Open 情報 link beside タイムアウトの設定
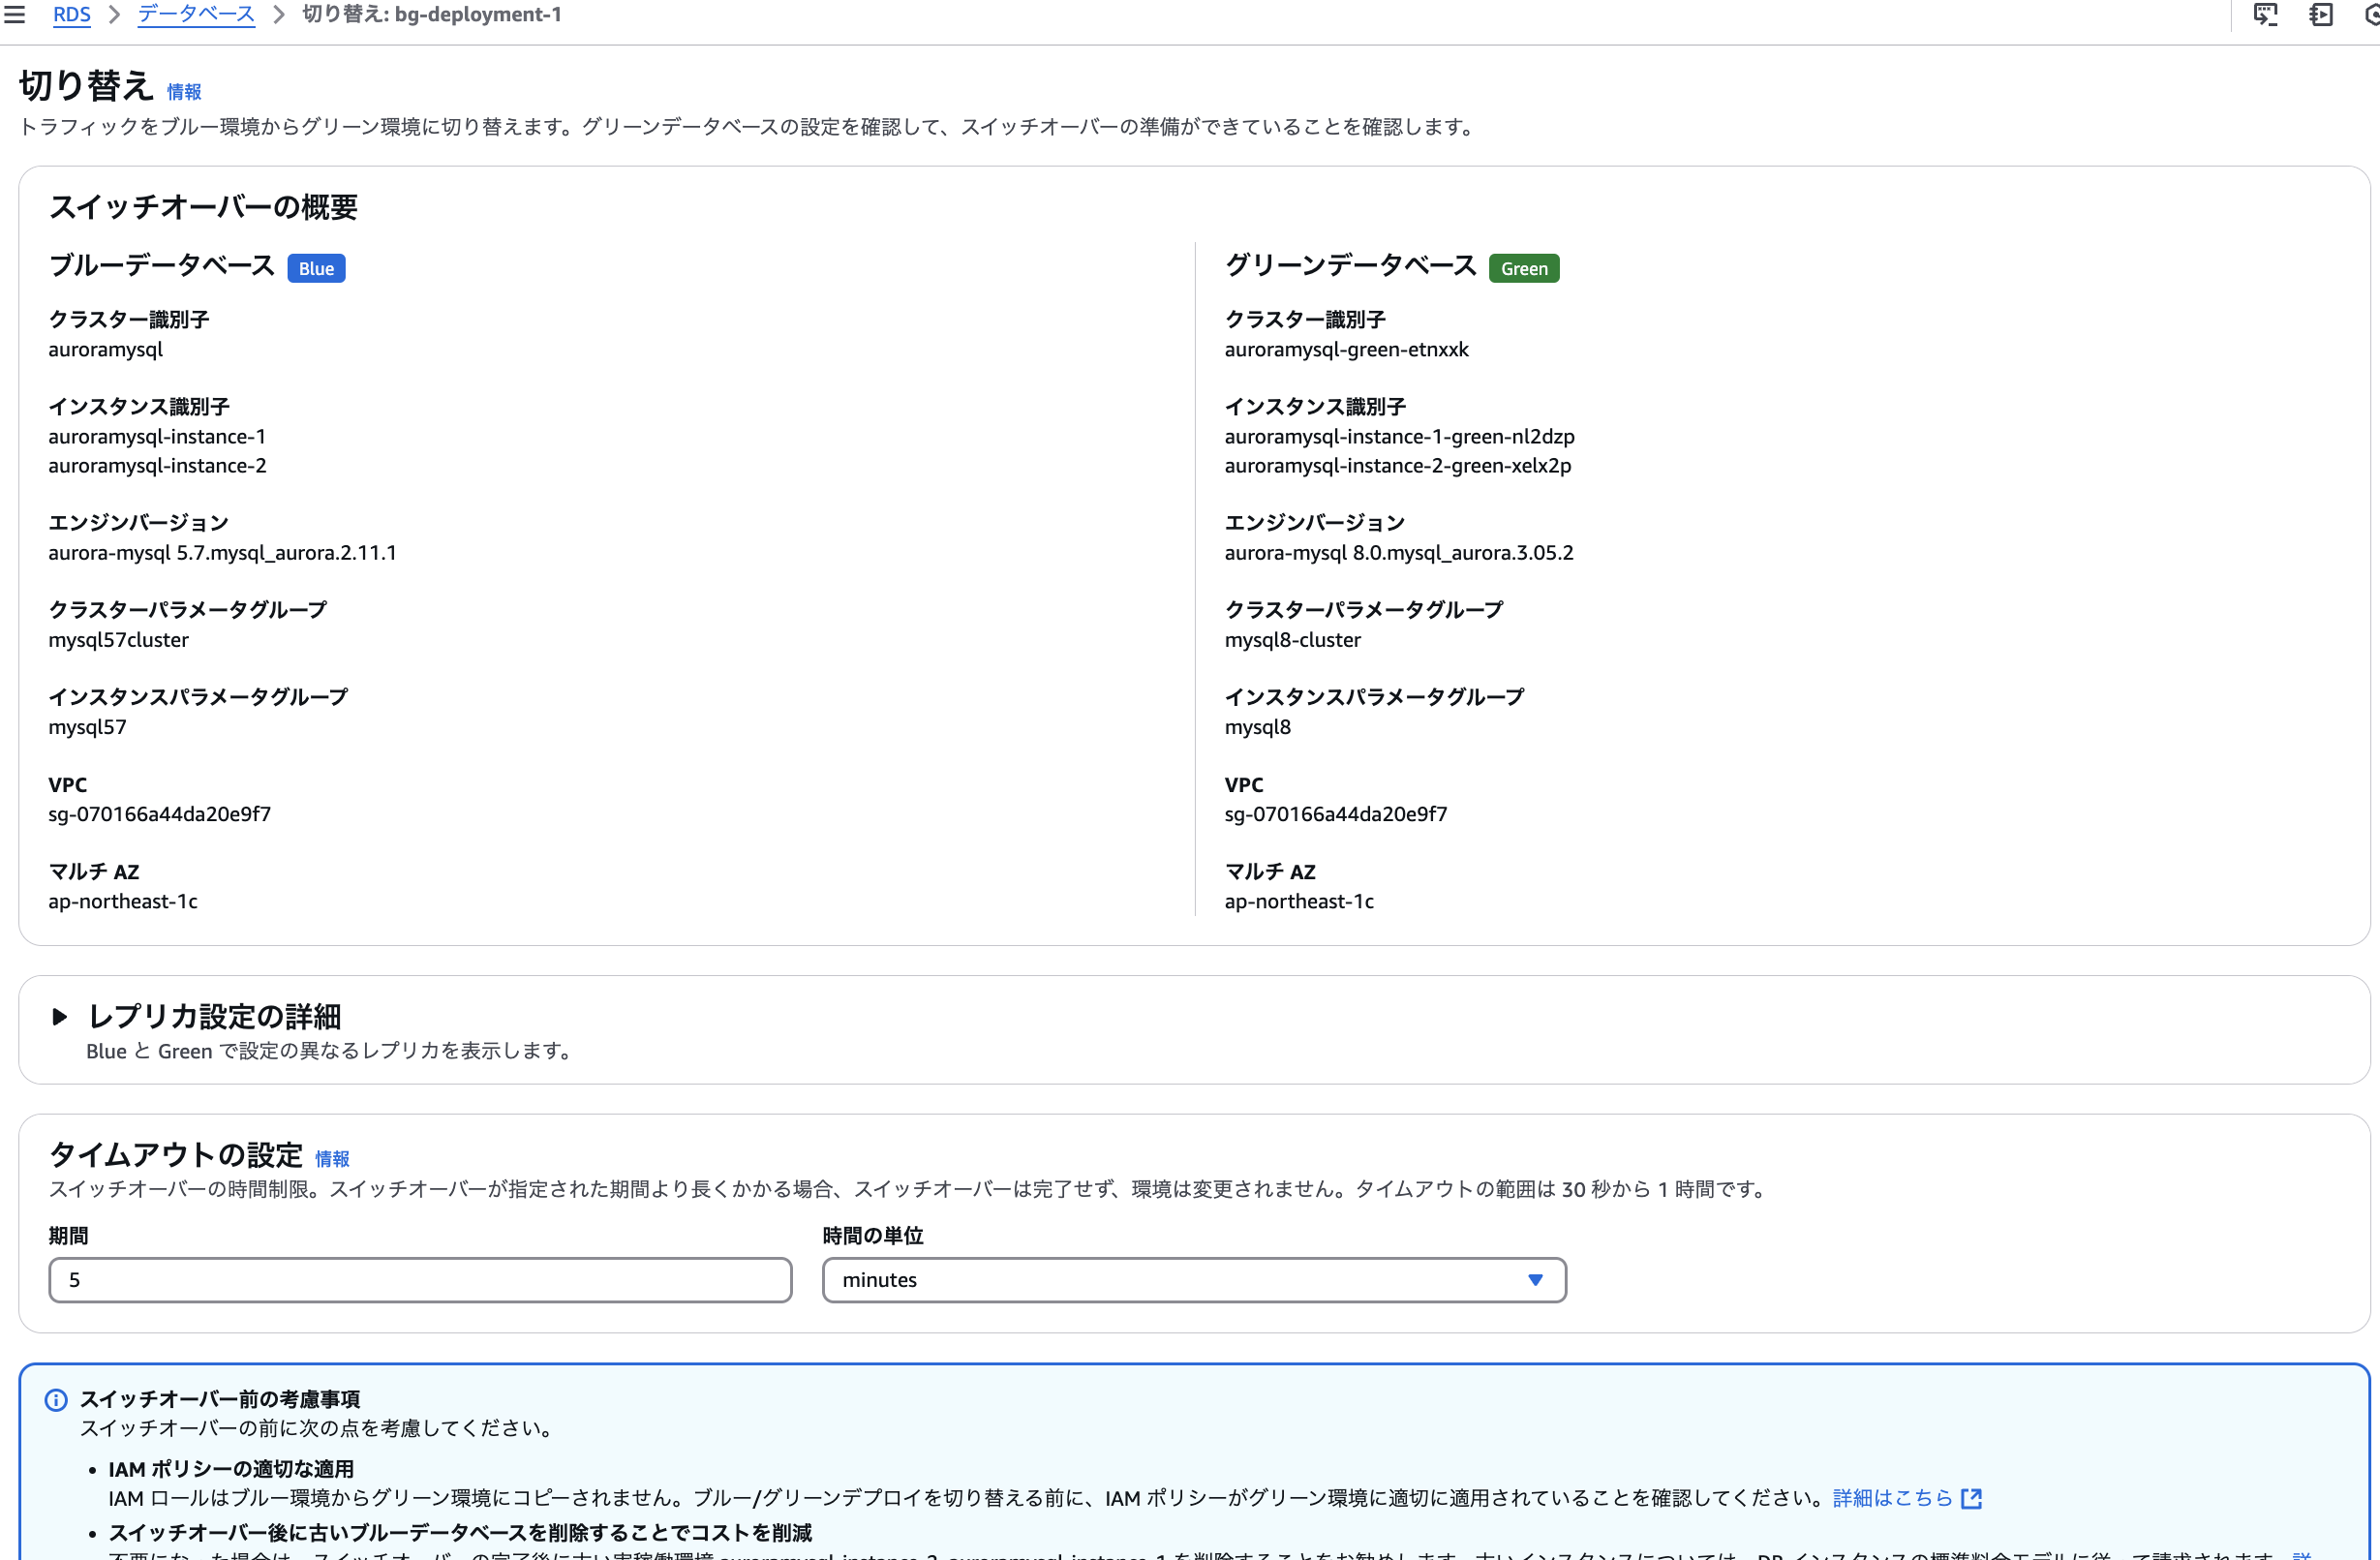The image size is (2380, 1560). pyautogui.click(x=332, y=1159)
